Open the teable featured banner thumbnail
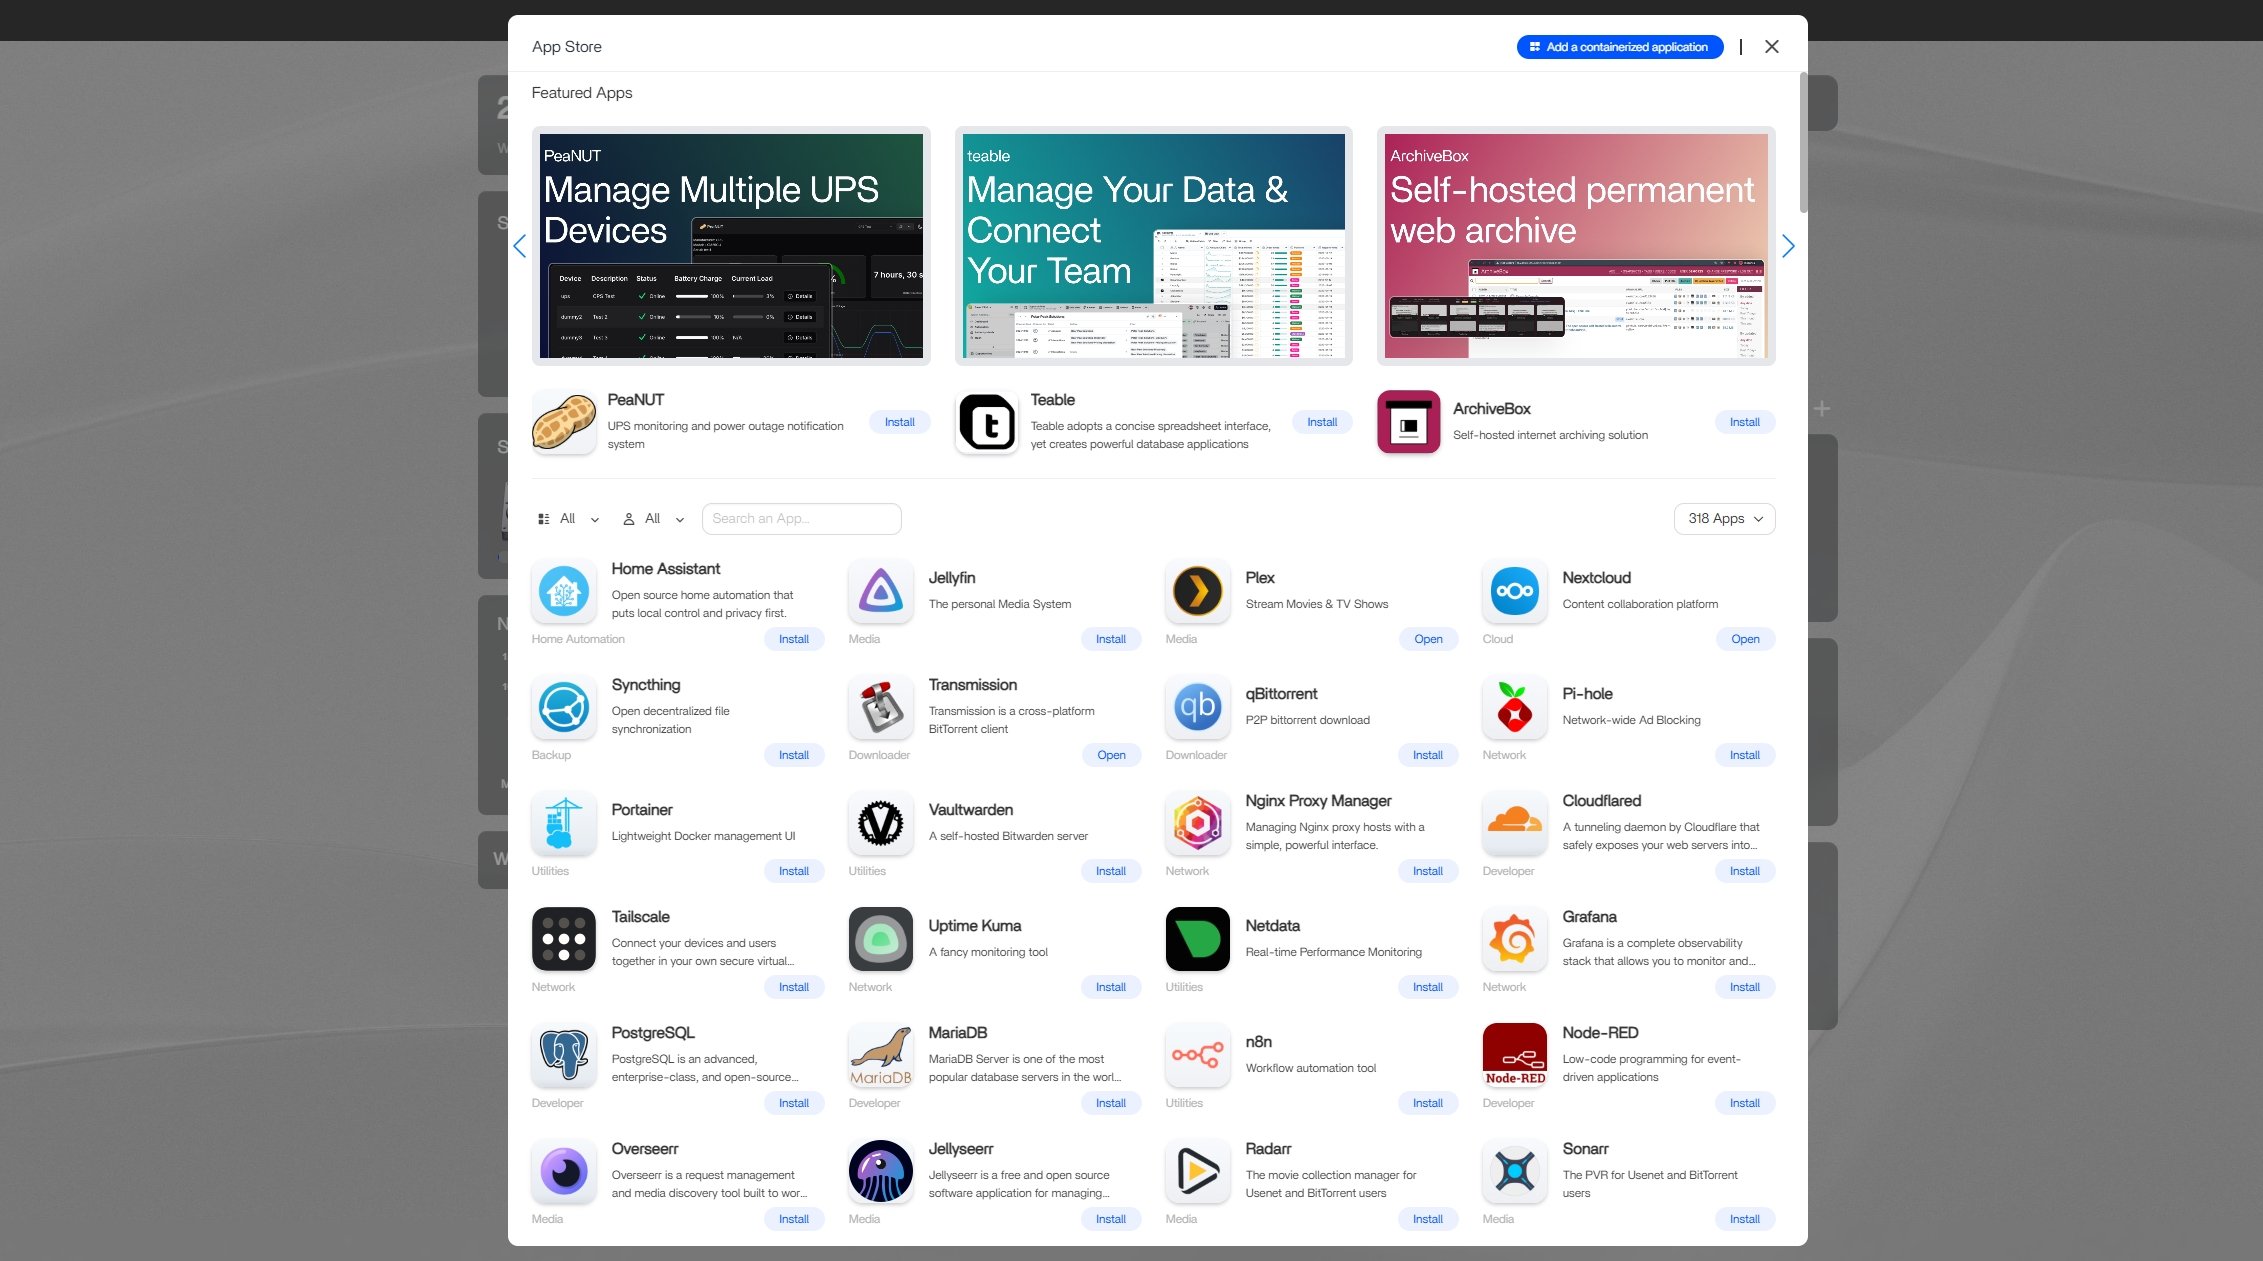The height and width of the screenshot is (1261, 2263). [1153, 246]
